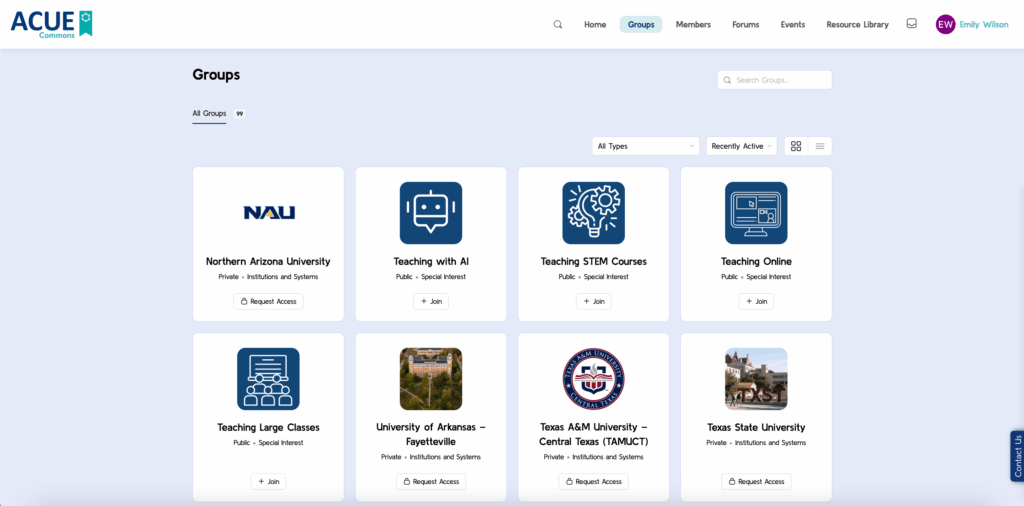
Task: Open the Texas State University title link
Action: (x=756, y=428)
